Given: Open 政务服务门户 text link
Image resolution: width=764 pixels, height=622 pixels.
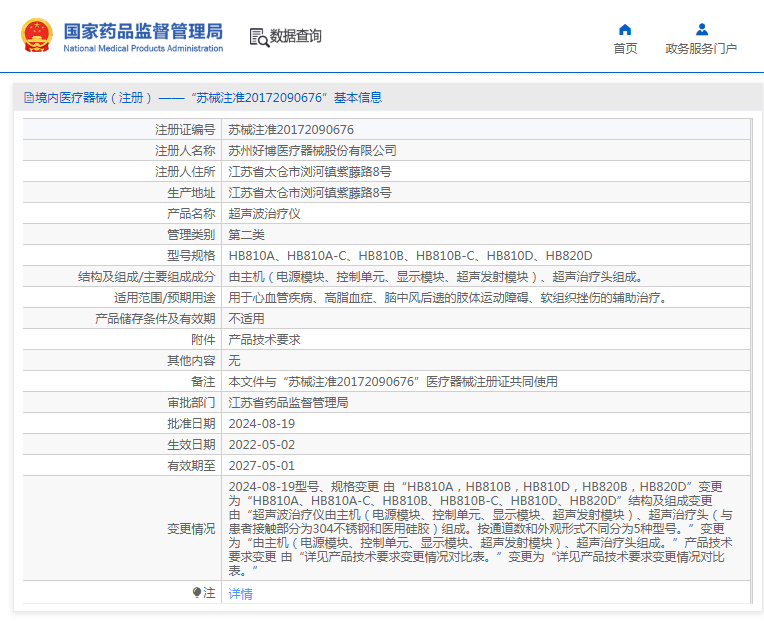Looking at the screenshot, I should [x=701, y=49].
